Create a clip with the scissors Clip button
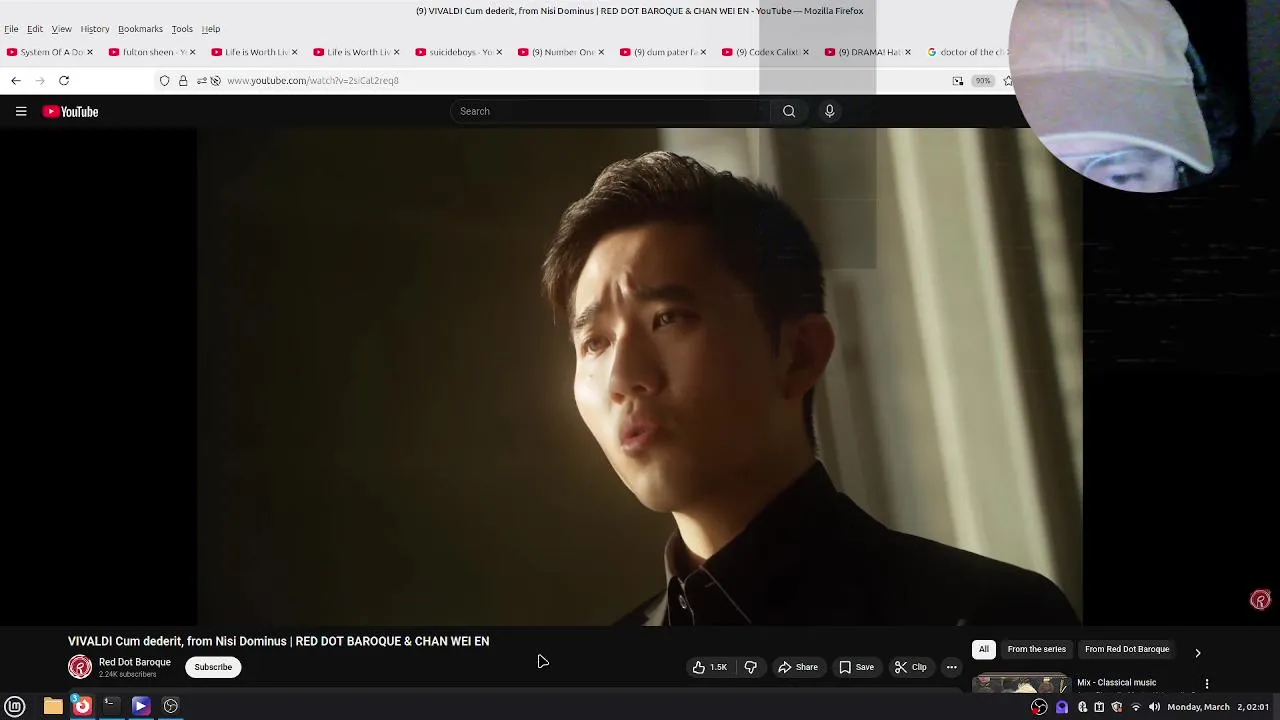The width and height of the screenshot is (1280, 720). 910,667
